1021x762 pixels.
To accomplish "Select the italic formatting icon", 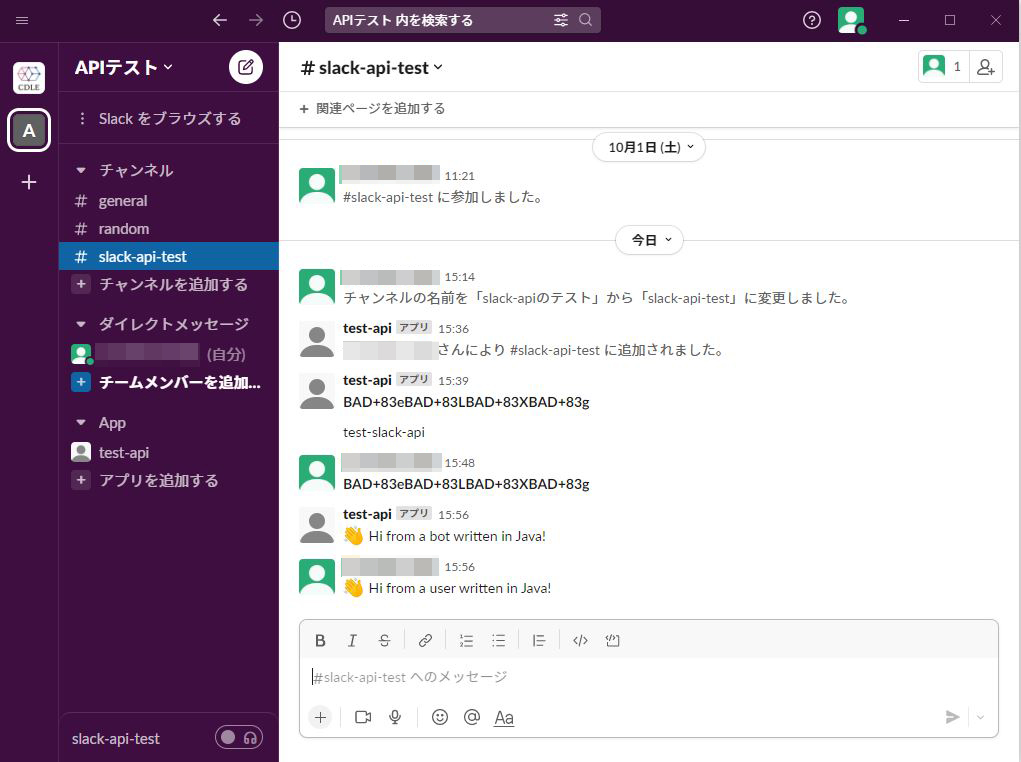I will [x=352, y=640].
